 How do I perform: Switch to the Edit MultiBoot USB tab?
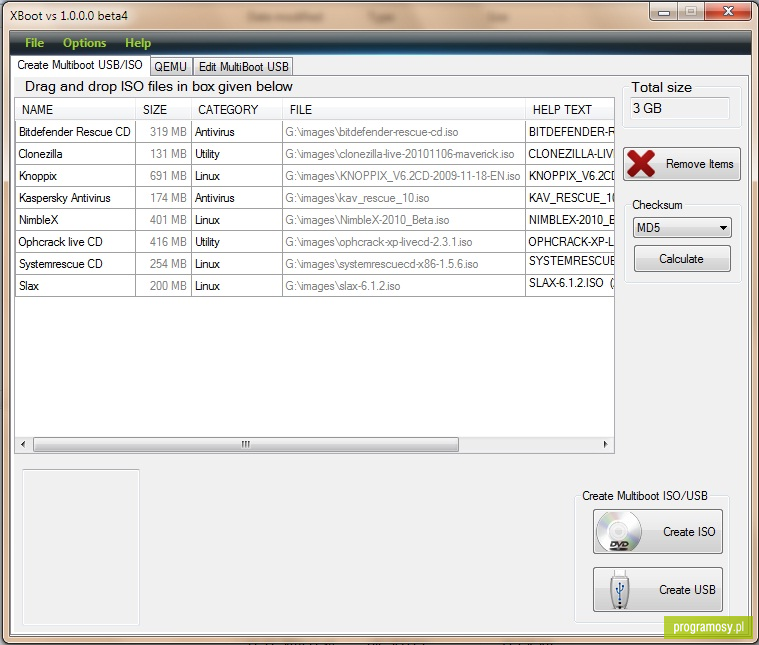243,66
